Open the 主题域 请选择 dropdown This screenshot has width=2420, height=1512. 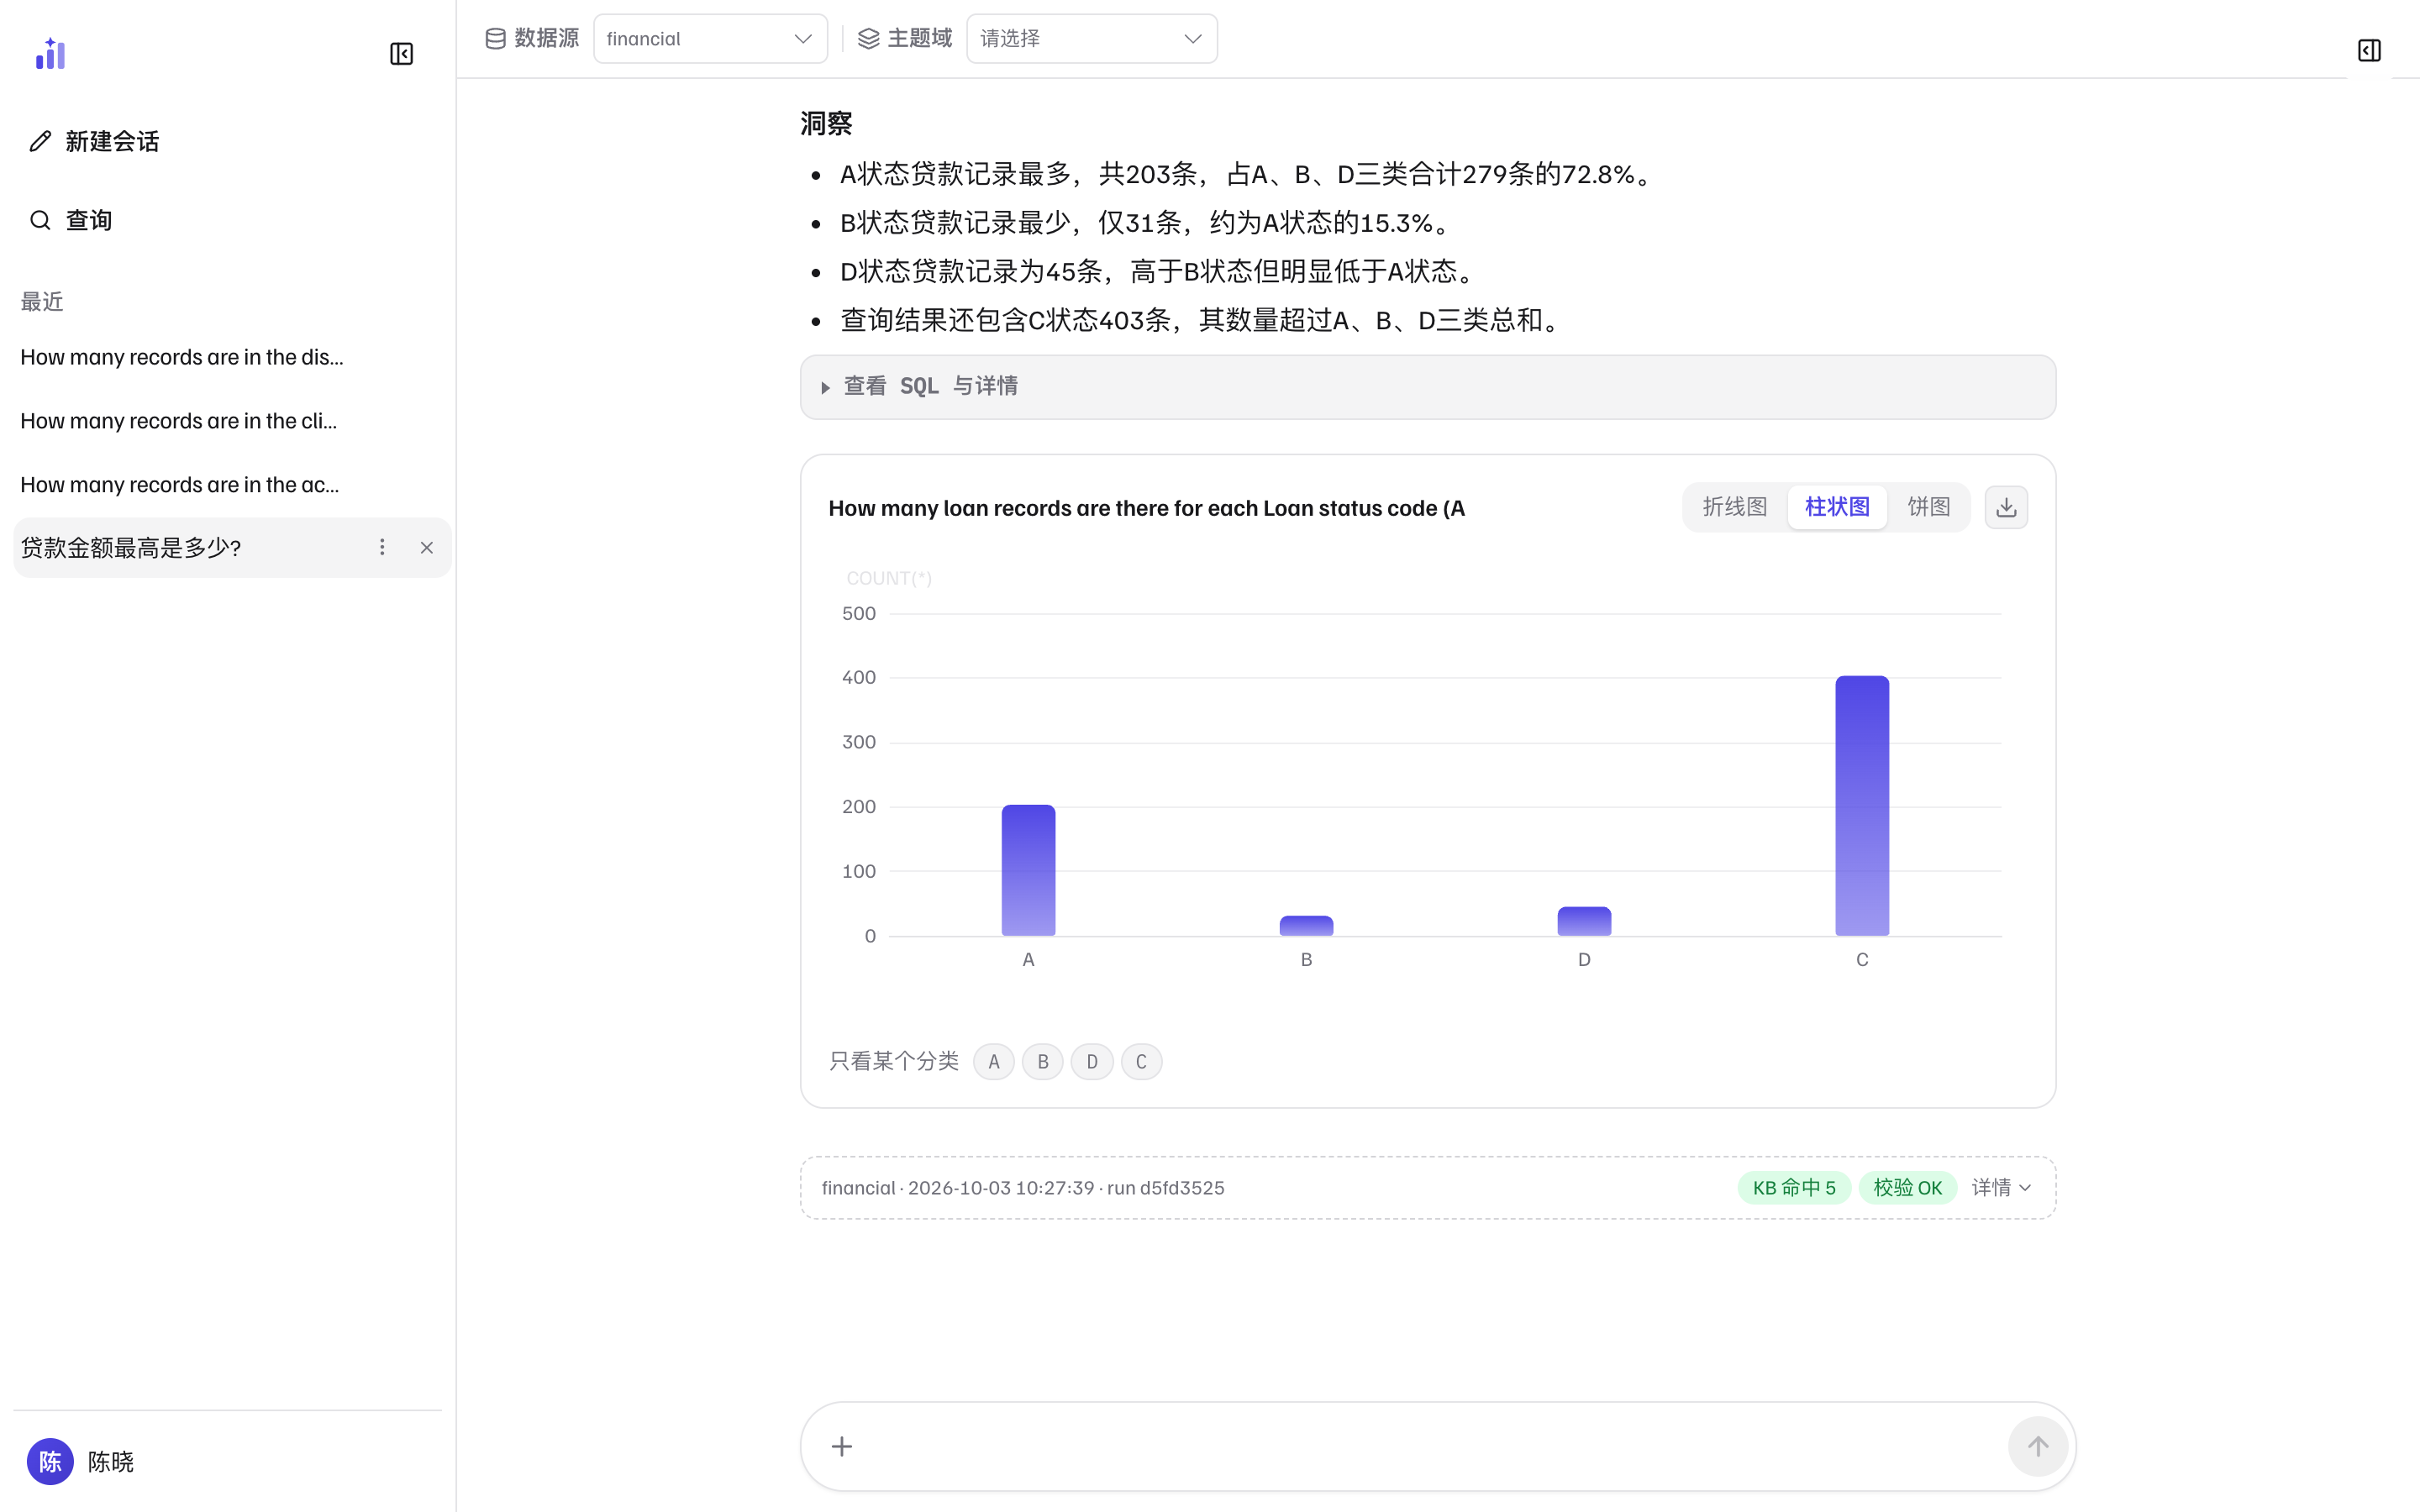click(x=1092, y=39)
